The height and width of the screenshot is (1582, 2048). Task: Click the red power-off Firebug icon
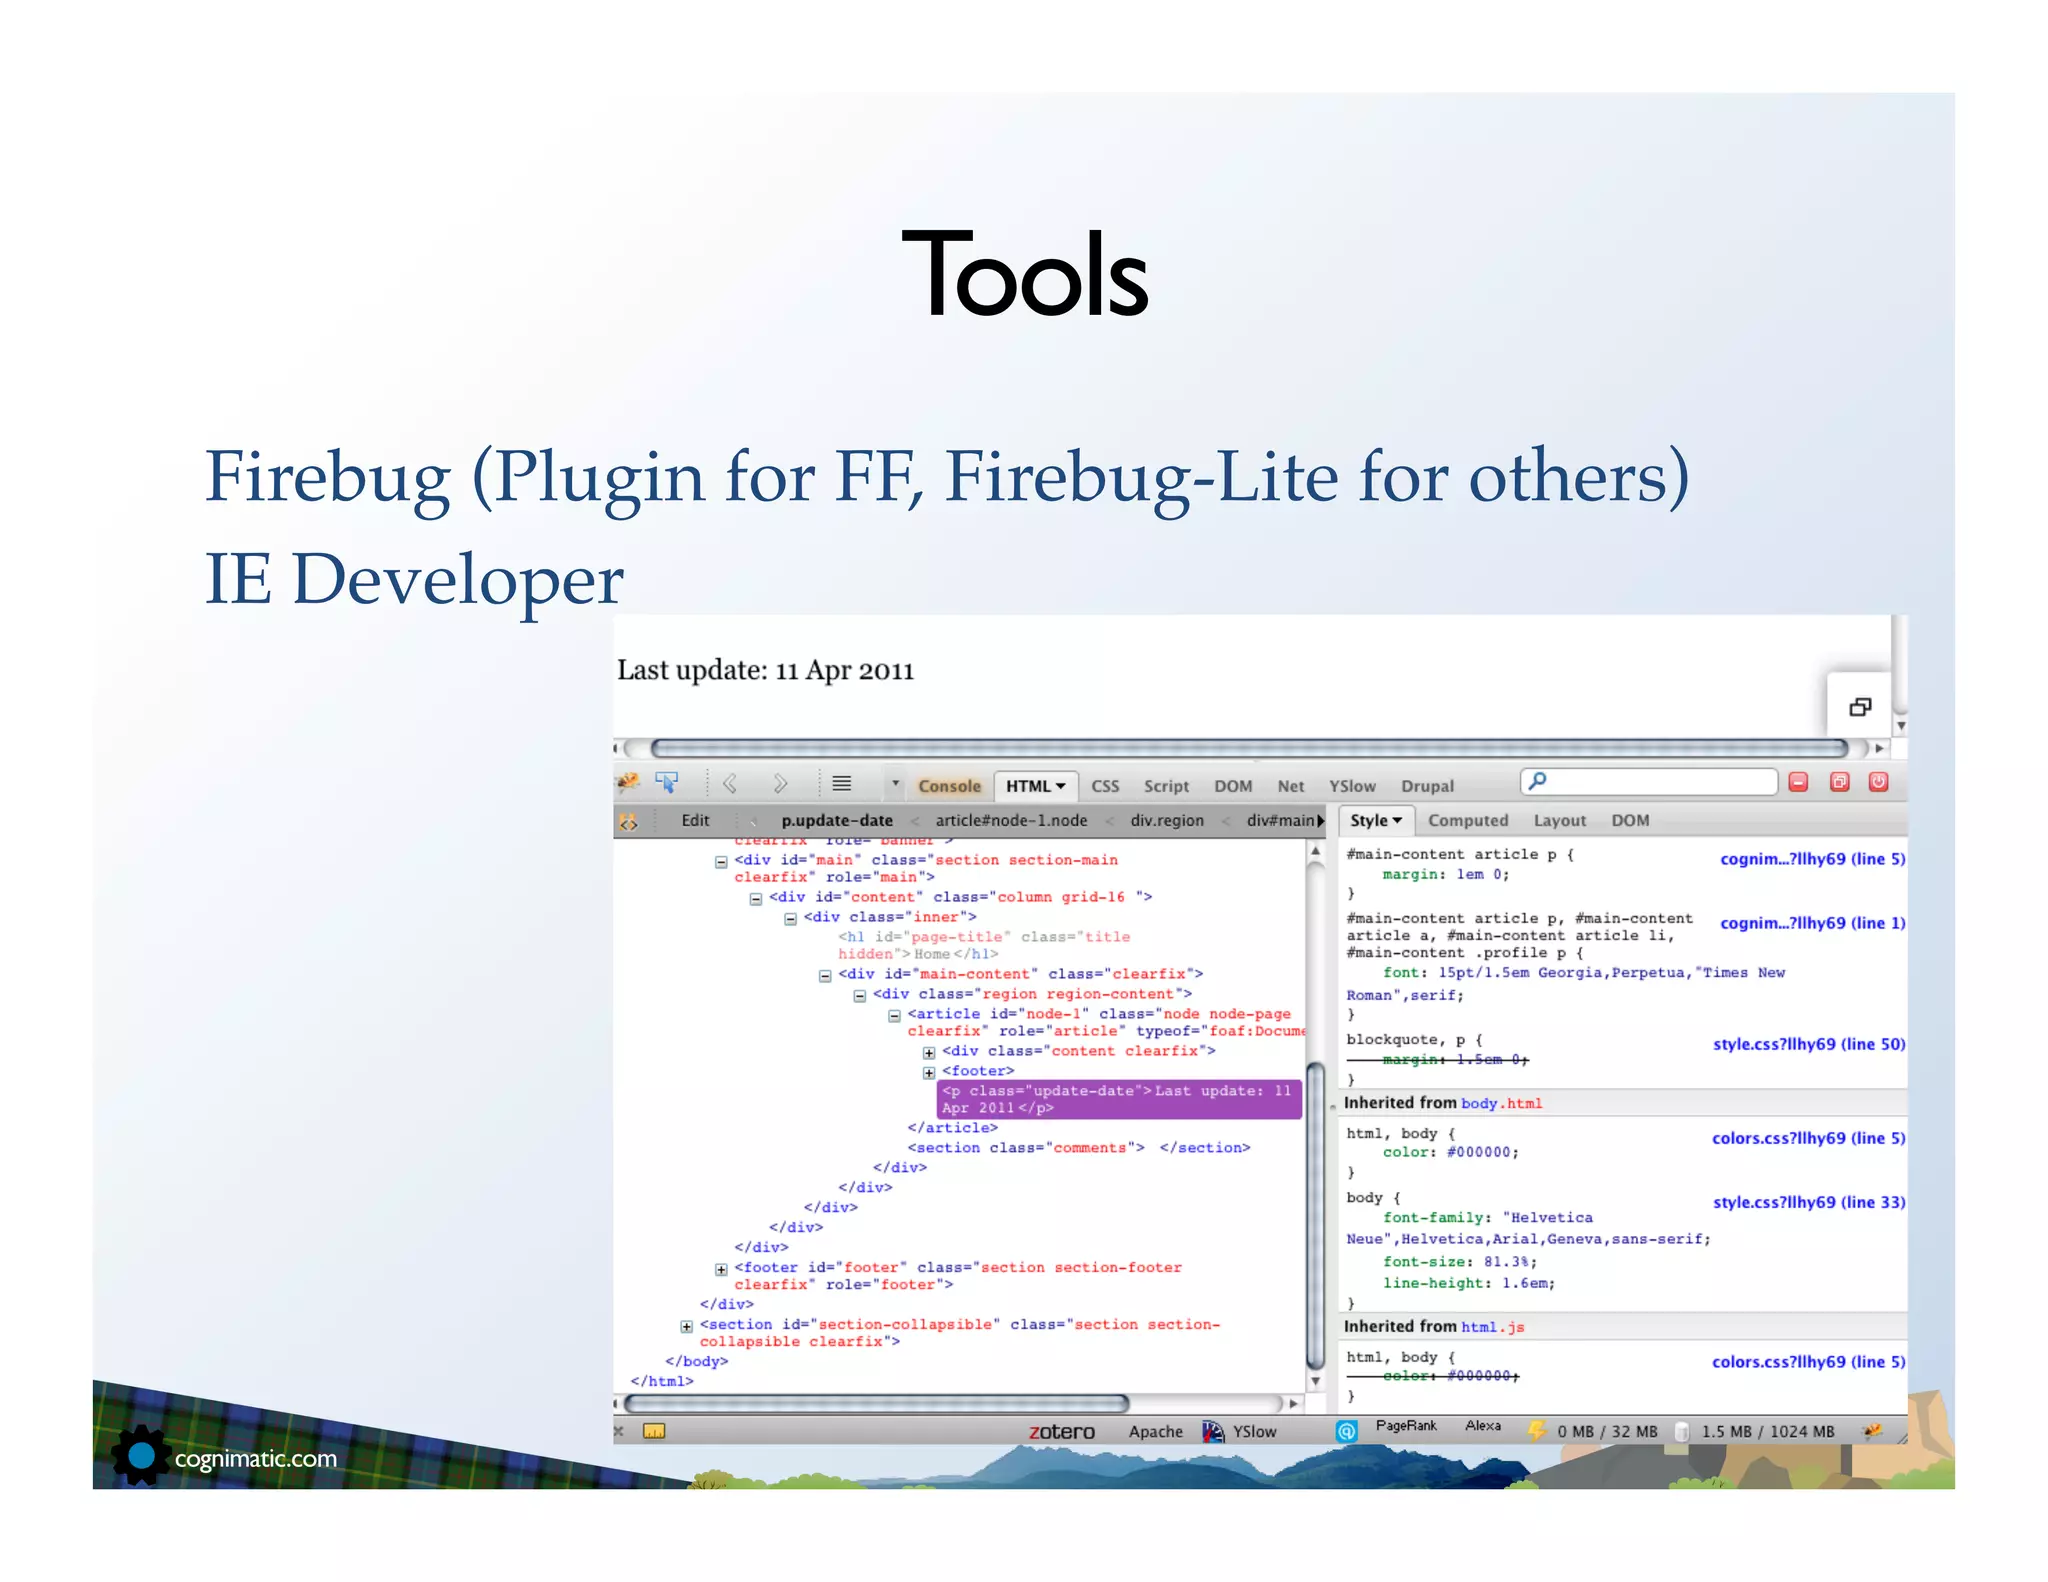tap(1879, 783)
